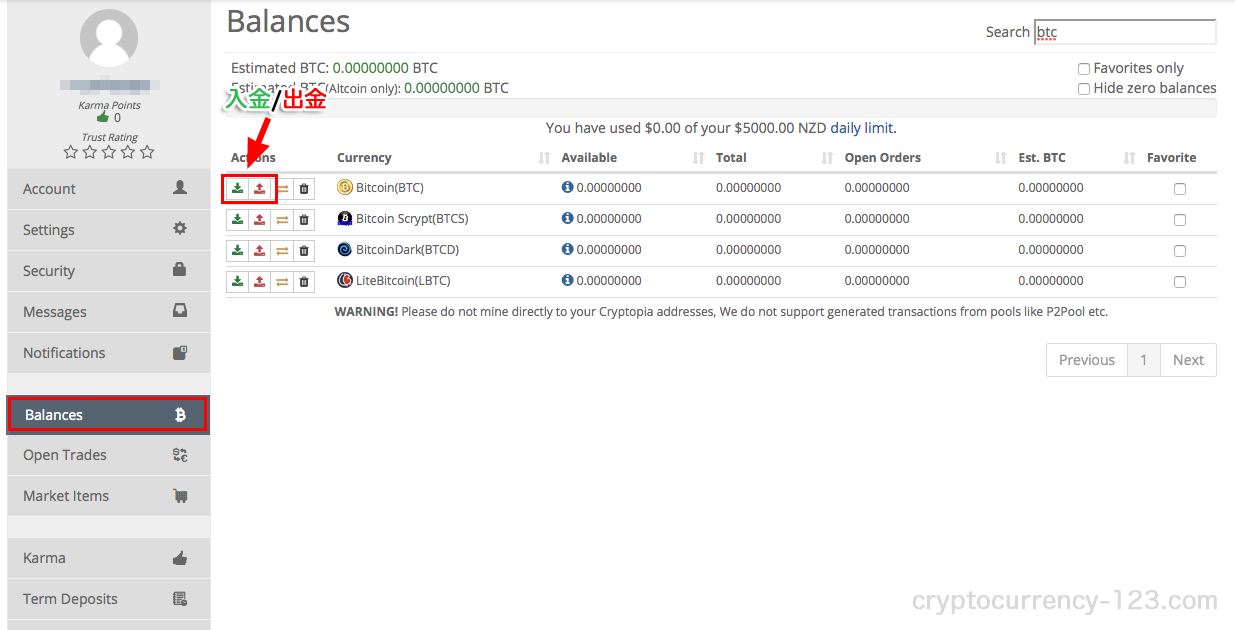Screen dimensions: 1235x630
Task: Click the trash icon for Bitcoin Scrypt(BTCS)
Action: pyautogui.click(x=304, y=219)
